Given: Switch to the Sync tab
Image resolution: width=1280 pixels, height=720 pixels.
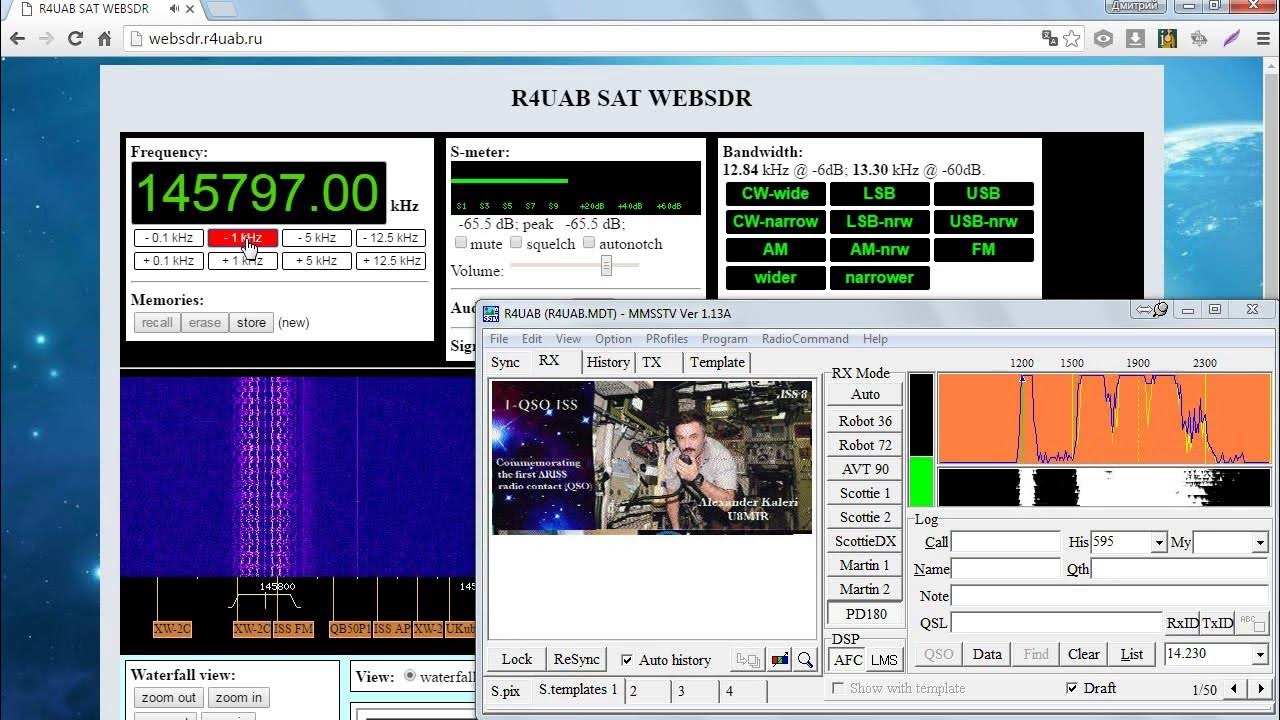Looking at the screenshot, I should coord(506,362).
